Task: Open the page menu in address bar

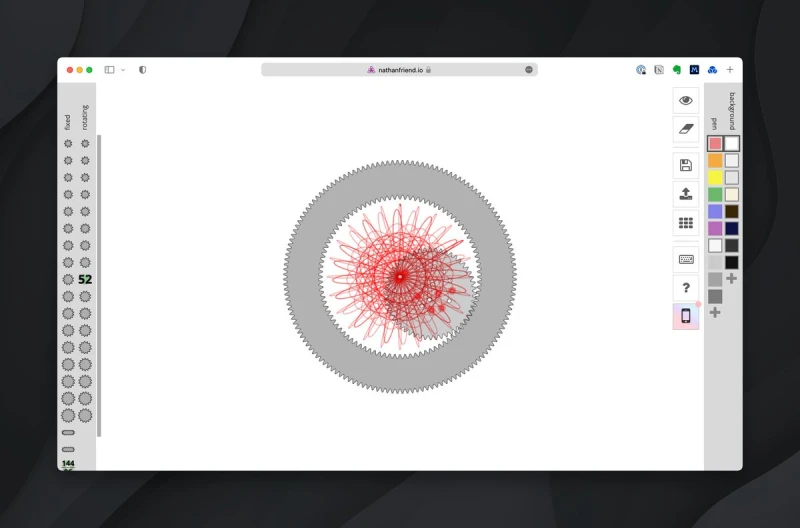Action: pos(529,70)
